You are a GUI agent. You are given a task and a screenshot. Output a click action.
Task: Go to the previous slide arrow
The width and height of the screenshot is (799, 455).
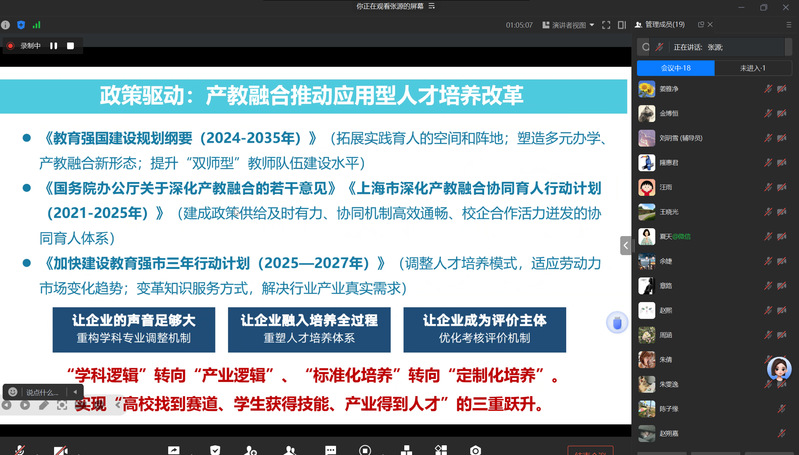coord(6,405)
